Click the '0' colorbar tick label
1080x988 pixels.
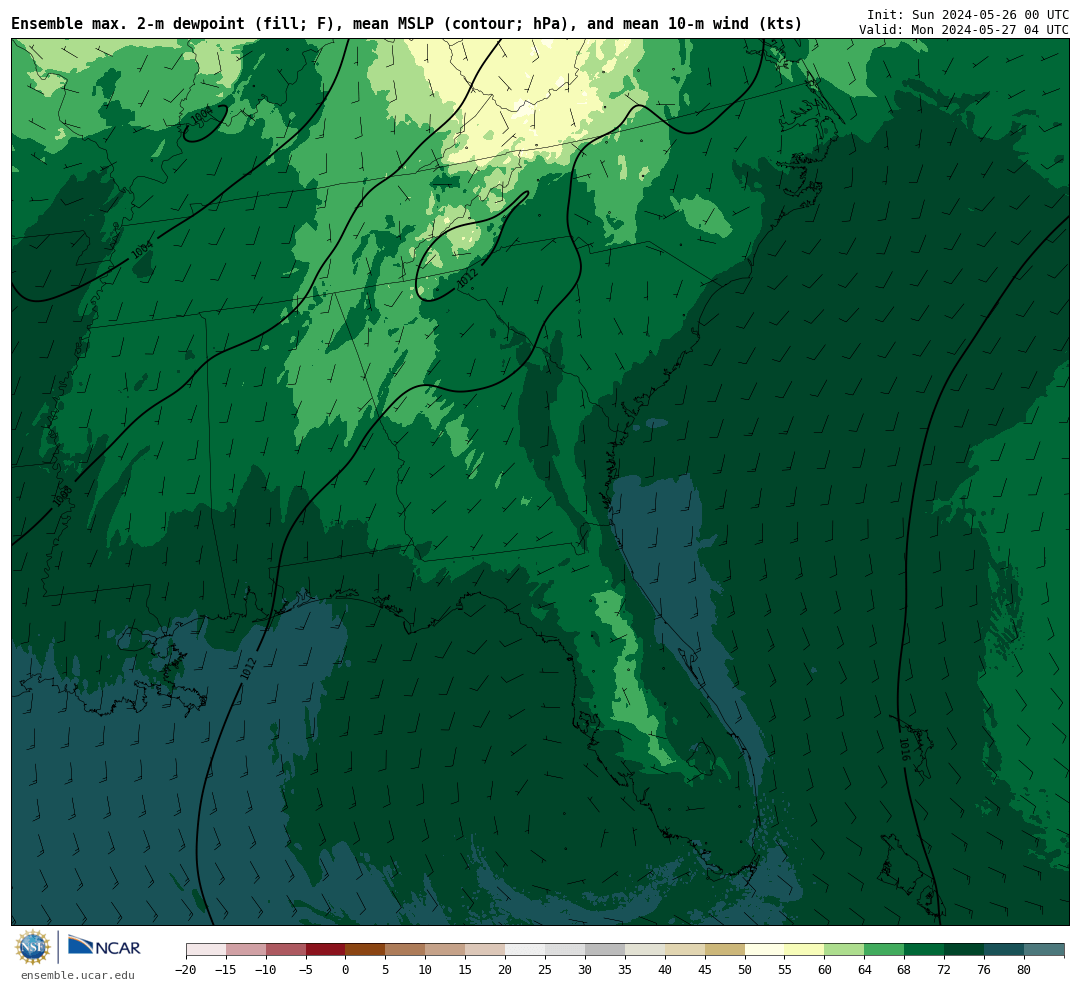coord(346,970)
